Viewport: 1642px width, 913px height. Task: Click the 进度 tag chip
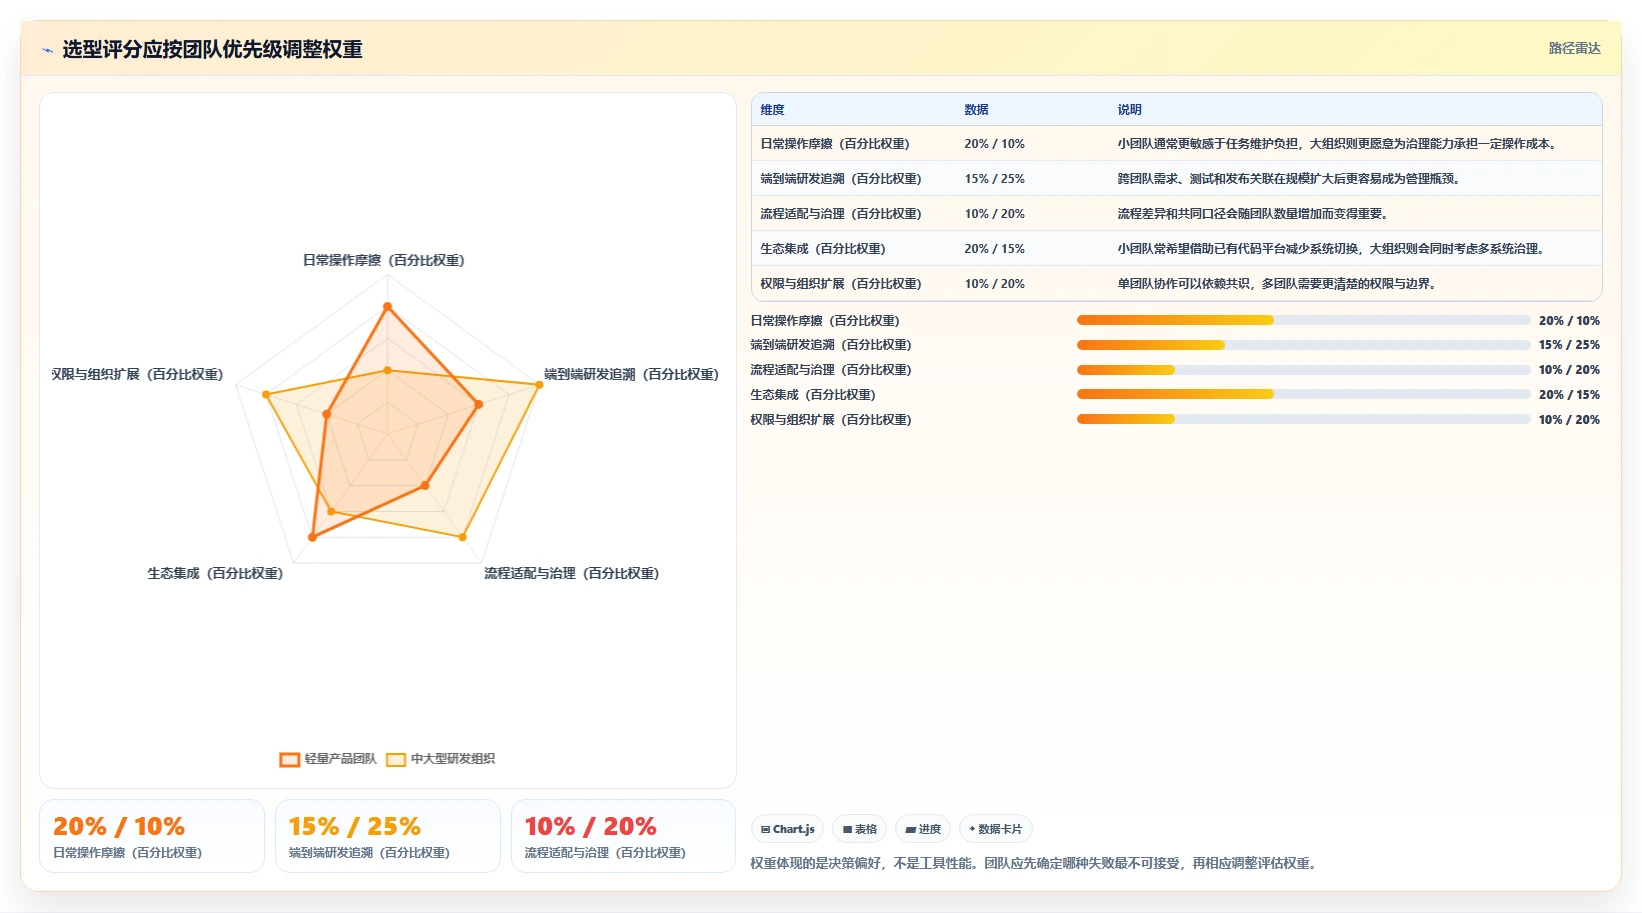click(923, 829)
